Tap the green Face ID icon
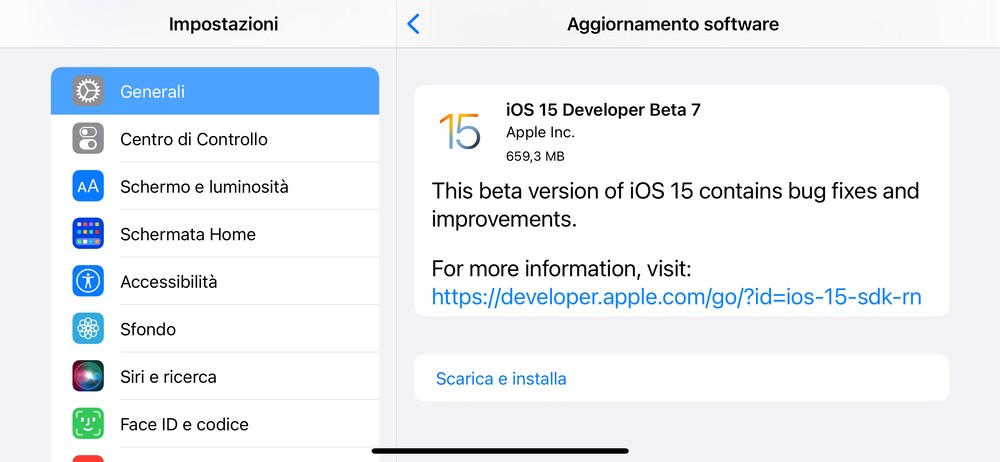This screenshot has height=462, width=1000. 88,424
